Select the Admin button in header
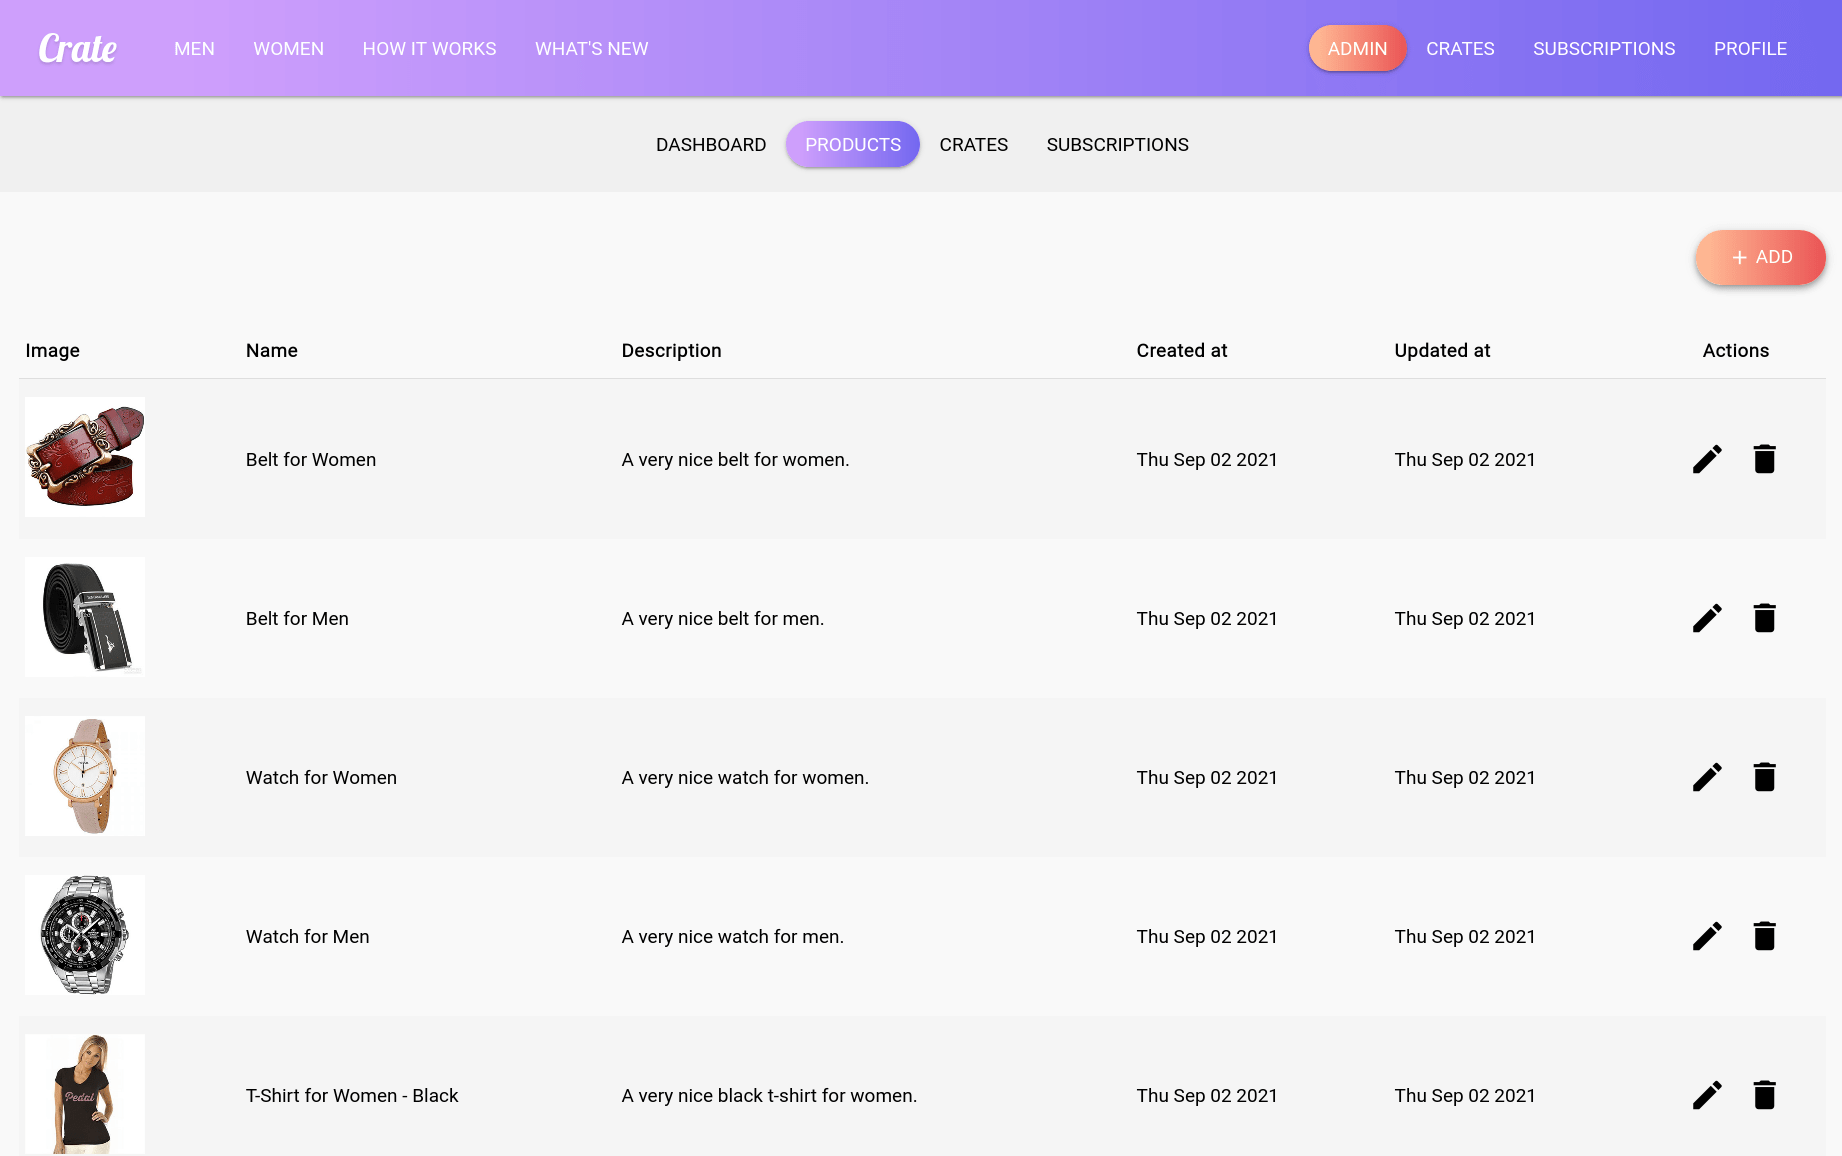This screenshot has width=1842, height=1156. tap(1357, 49)
